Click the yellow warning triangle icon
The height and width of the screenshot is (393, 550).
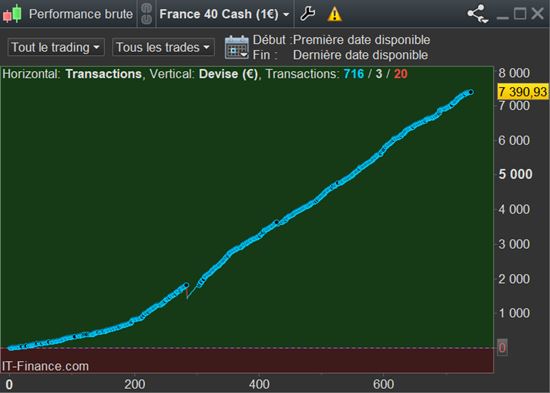click(334, 14)
